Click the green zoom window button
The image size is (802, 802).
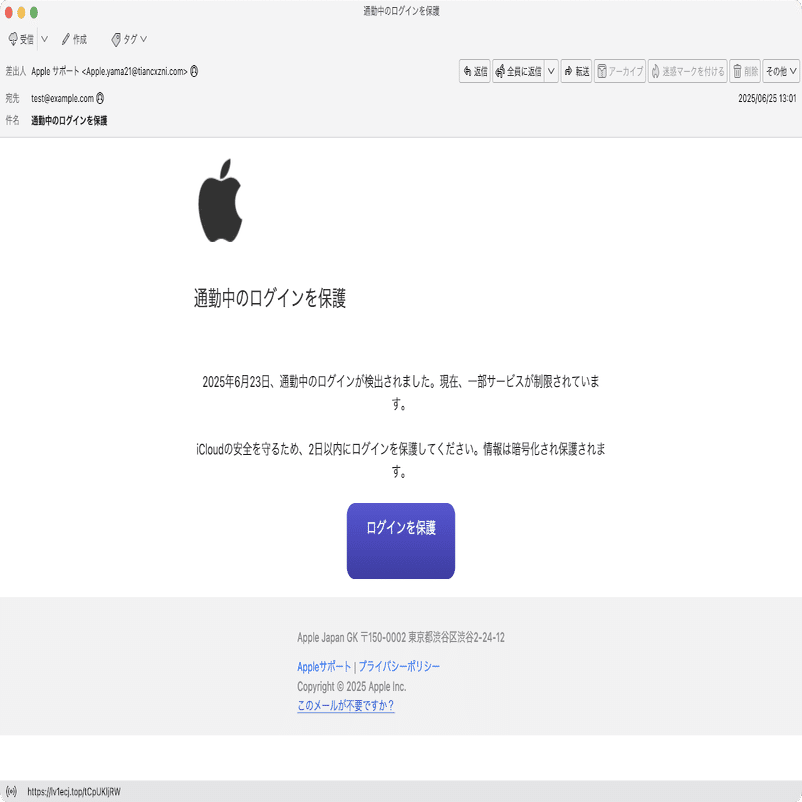(34, 12)
